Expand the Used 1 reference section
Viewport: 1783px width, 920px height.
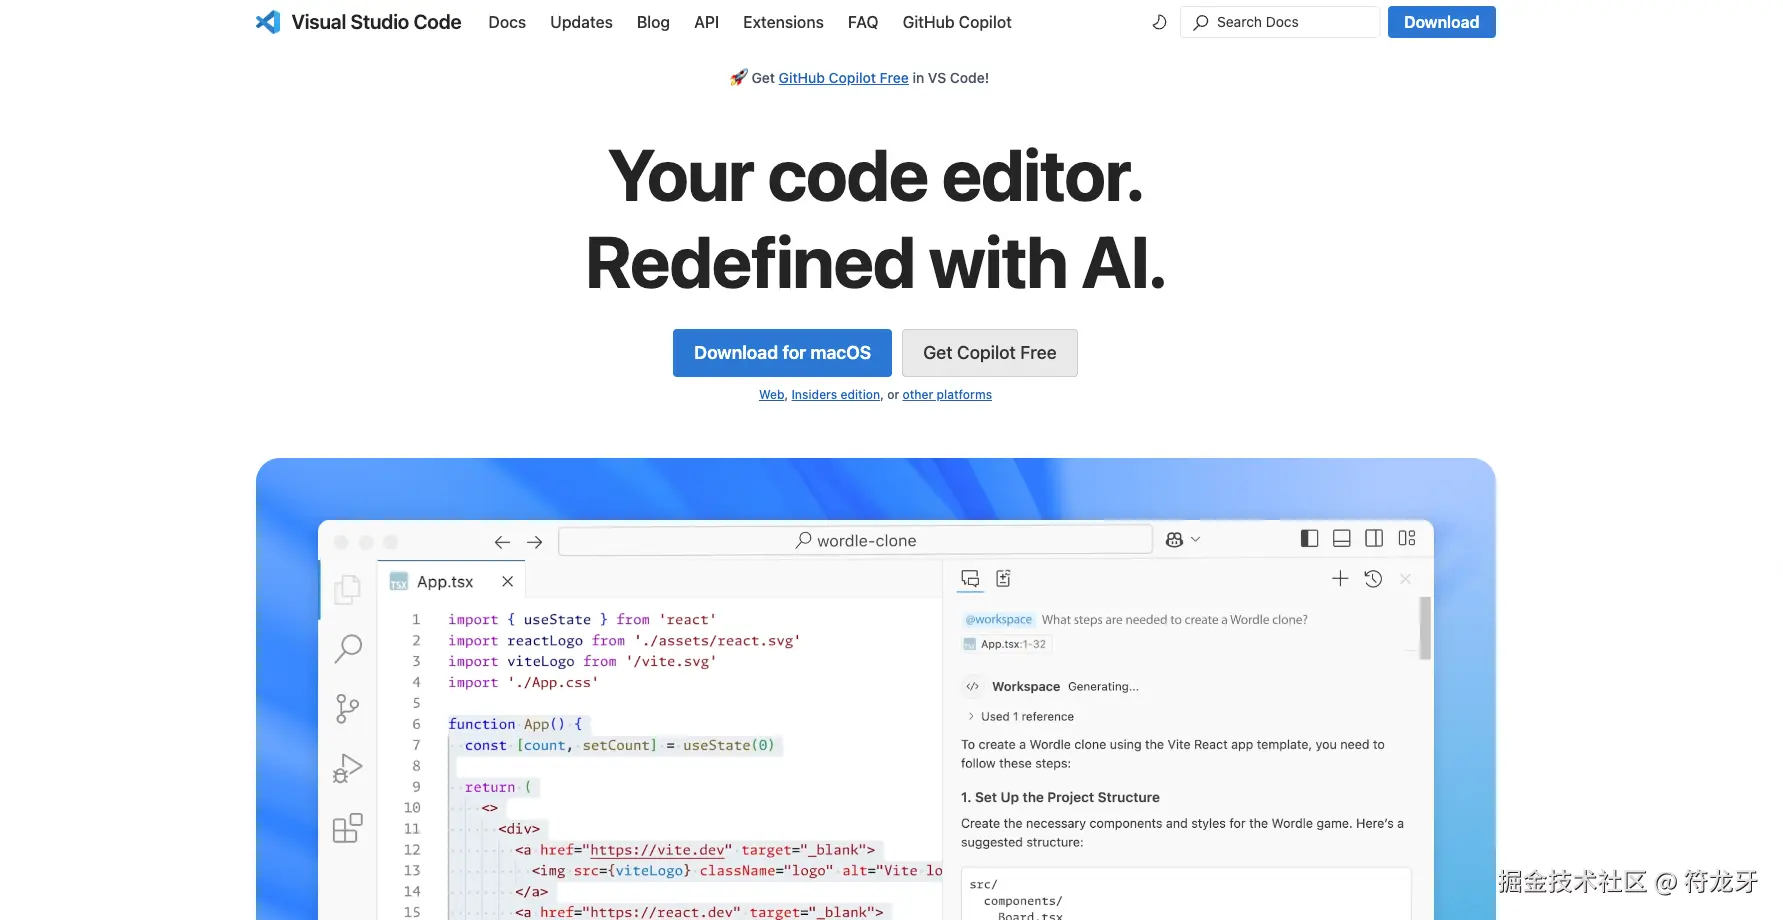(1020, 717)
